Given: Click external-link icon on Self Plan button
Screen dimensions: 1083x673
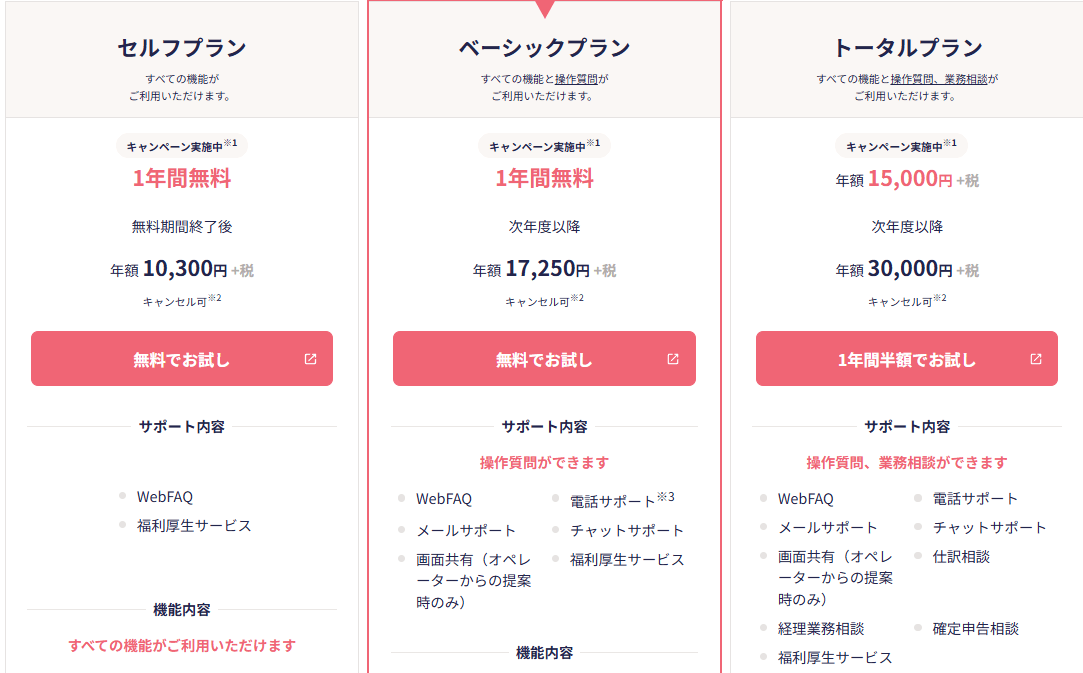Looking at the screenshot, I should point(310,359).
